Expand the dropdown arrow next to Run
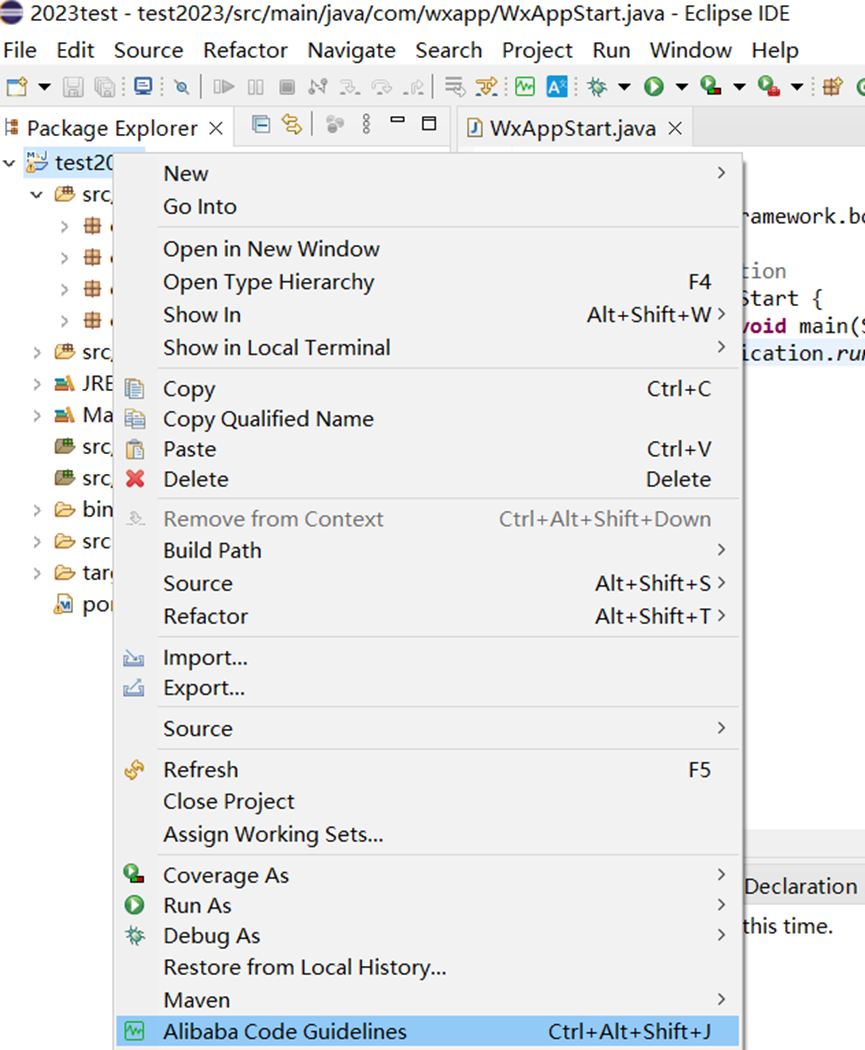 (681, 88)
